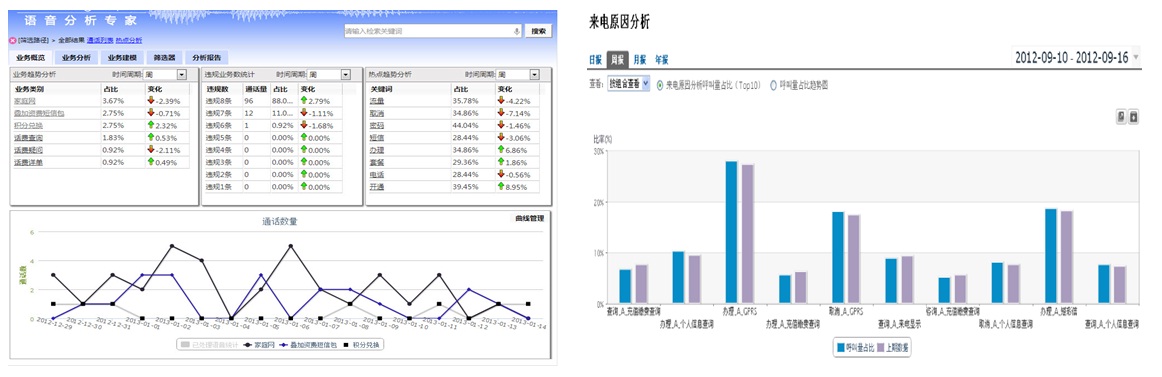Click the 搜索 search button
The width and height of the screenshot is (1162, 377).
click(538, 31)
